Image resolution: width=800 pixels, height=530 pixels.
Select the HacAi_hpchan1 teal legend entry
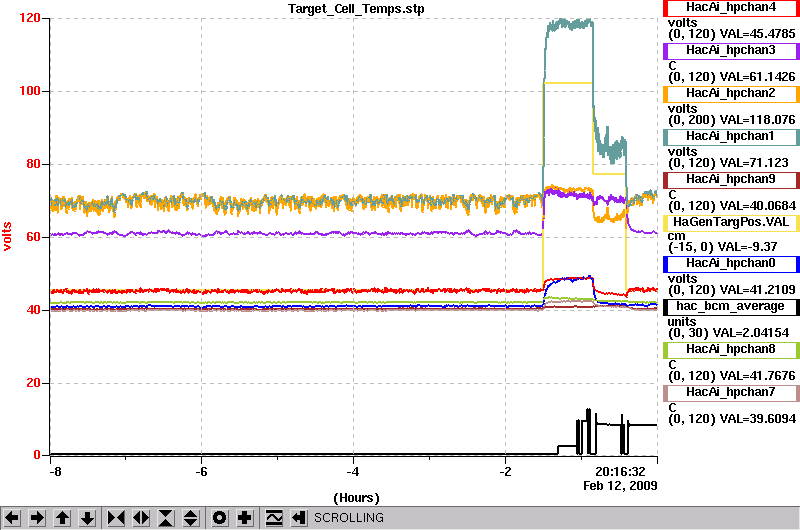[731, 137]
